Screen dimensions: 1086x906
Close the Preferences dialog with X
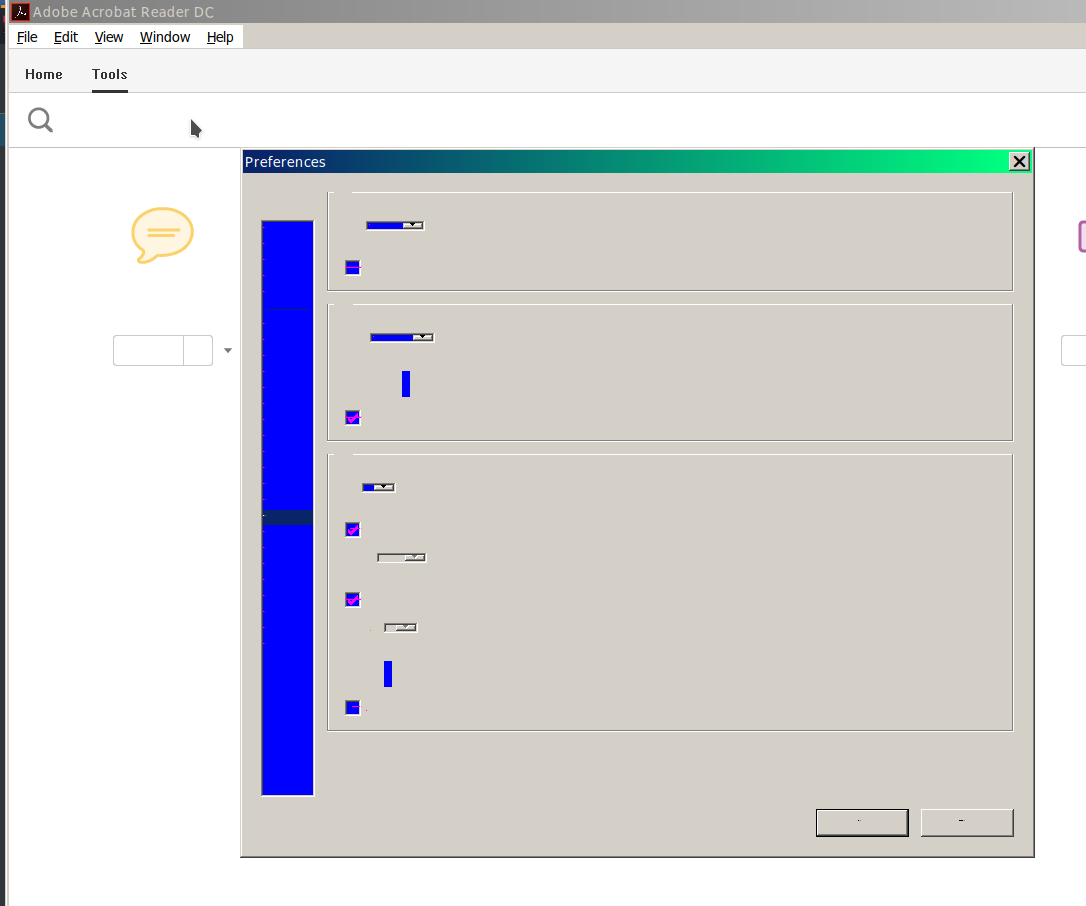[x=1019, y=162]
